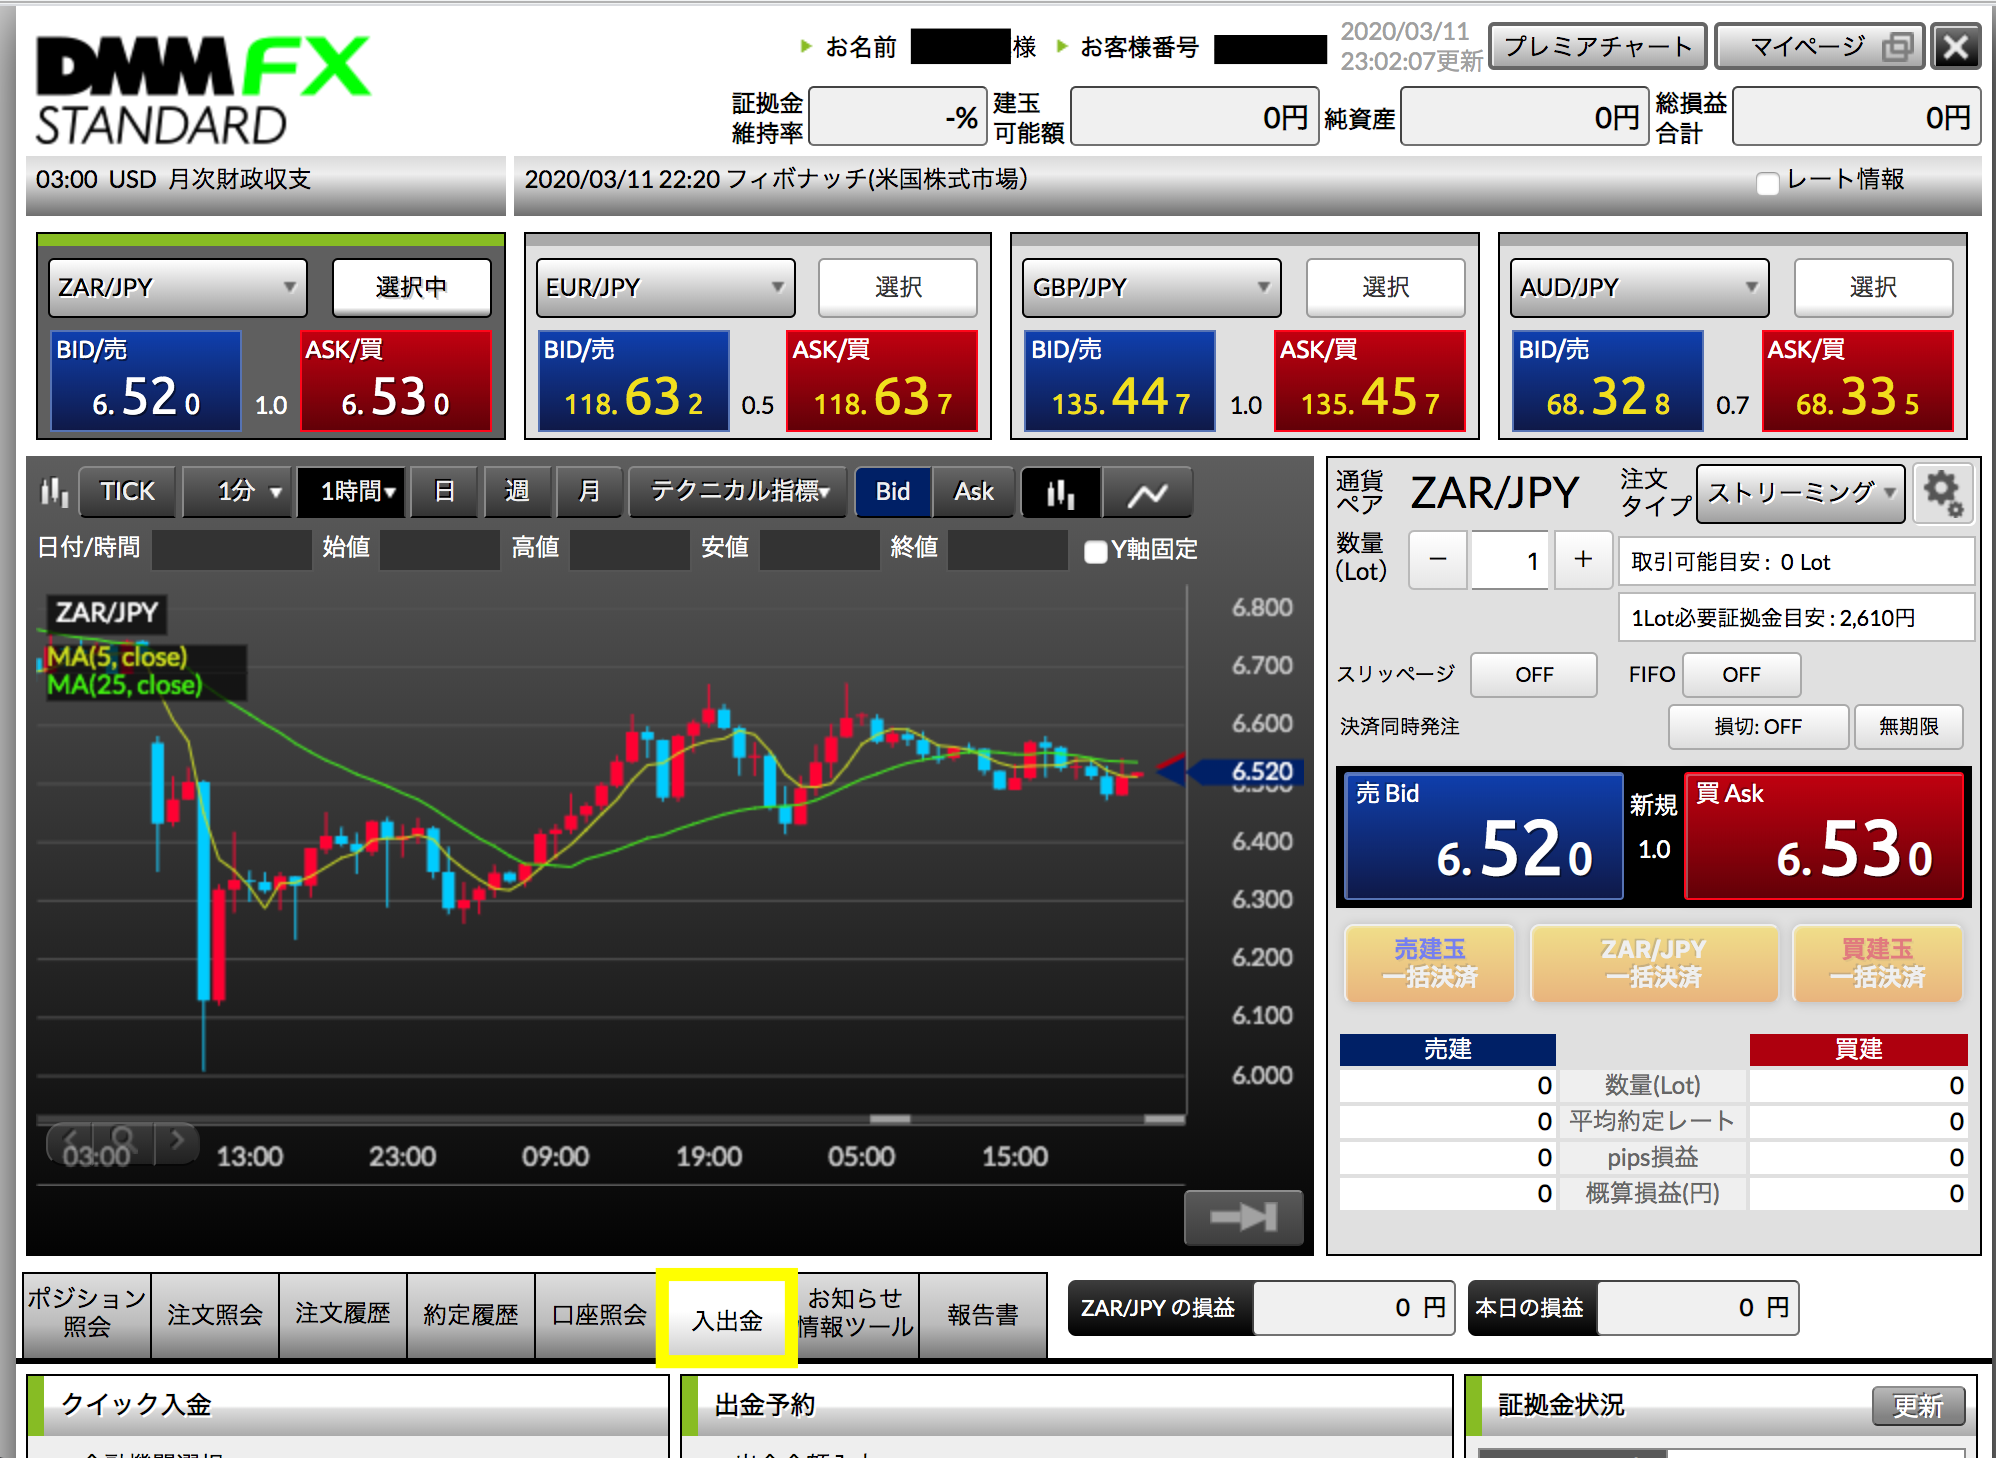Open the position inquiry tab
This screenshot has width=1996, height=1458.
(87, 1314)
